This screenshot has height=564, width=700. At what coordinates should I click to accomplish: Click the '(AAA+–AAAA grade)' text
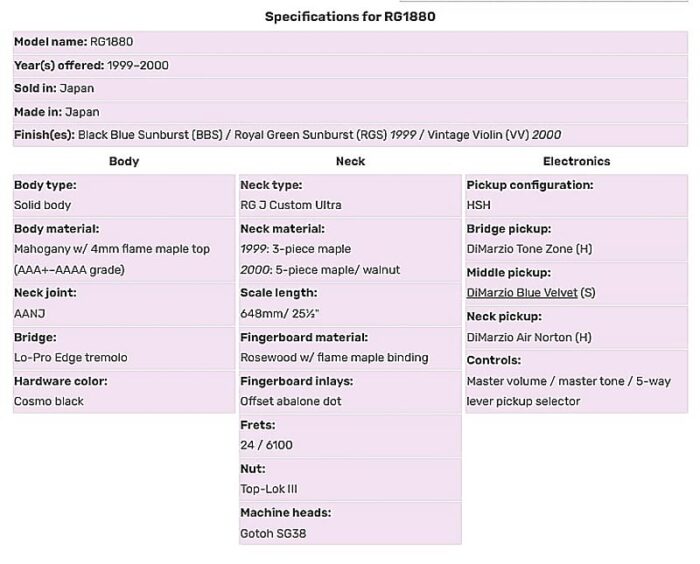(x=69, y=270)
